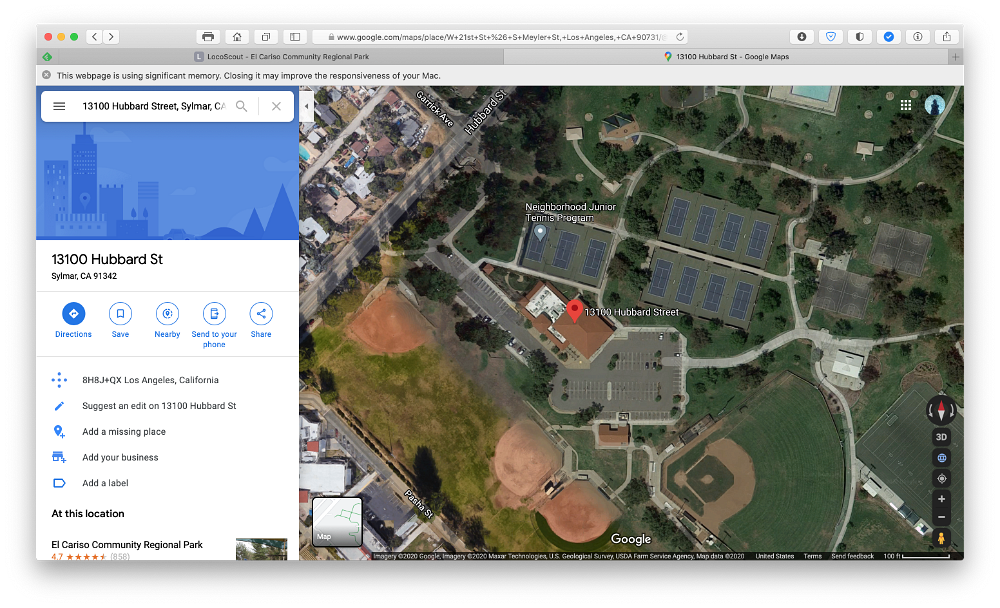The height and width of the screenshot is (608, 1000).
Task: Select the 13100 Hubbard St Google Maps tab
Action: (726, 57)
